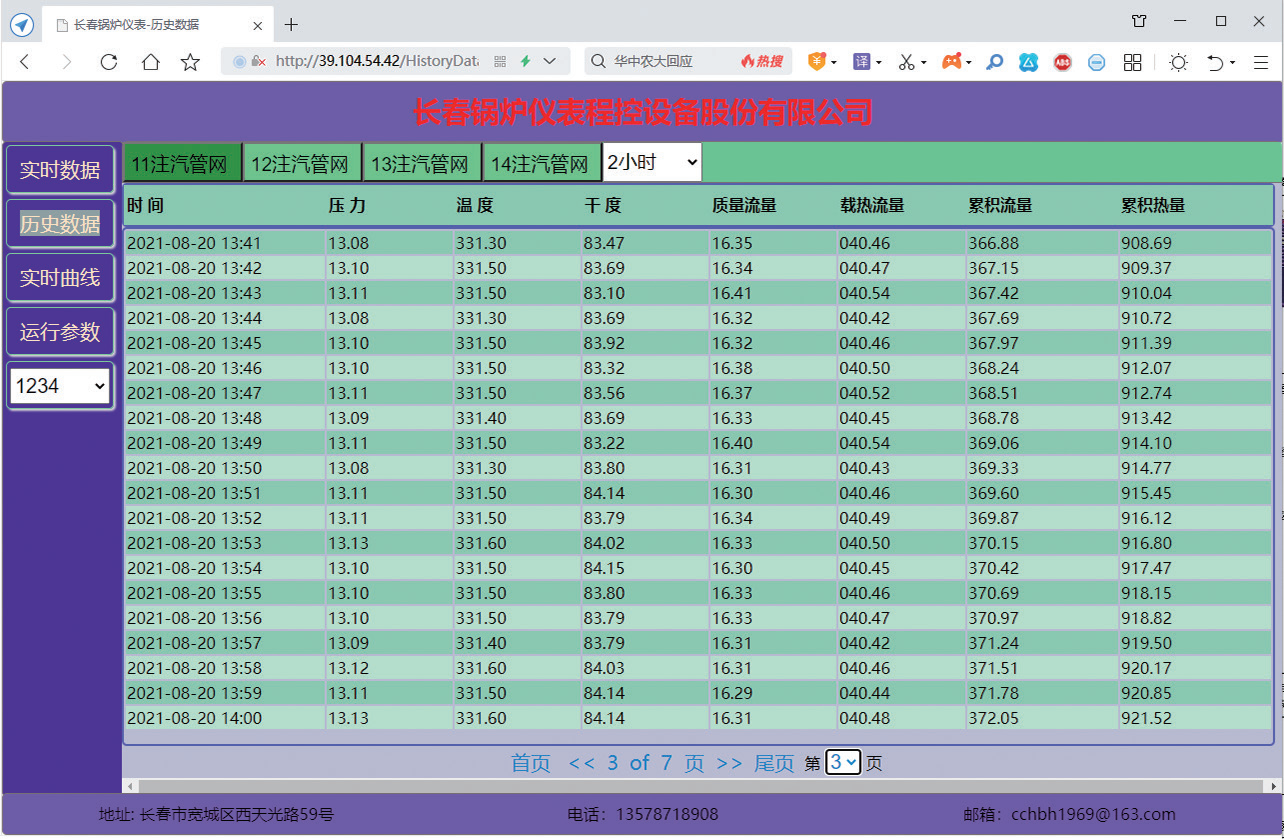
Task: Open the 2小时 time range dropdown
Action: point(652,162)
